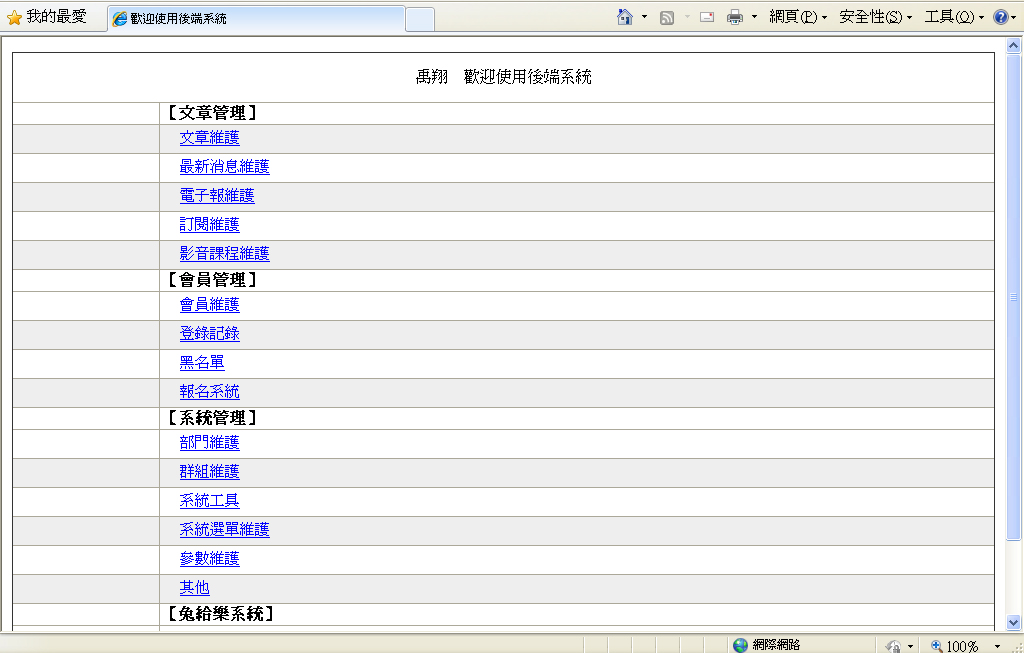Viewport: 1024px width, 653px height.
Task: Click the 網際網路 globe icon in status bar
Action: 740,645
